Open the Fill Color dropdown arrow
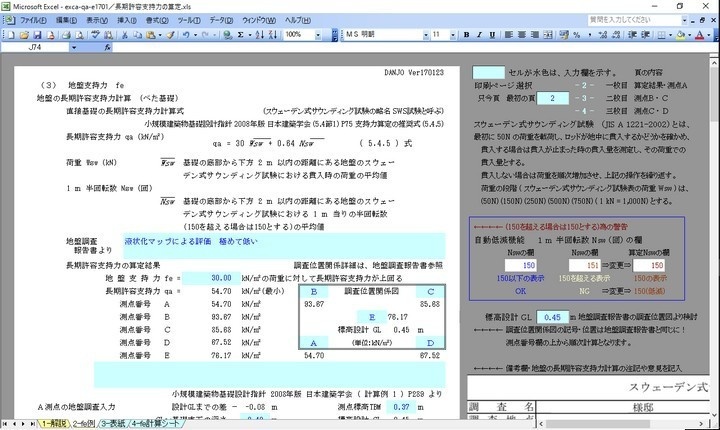Image resolution: width=720 pixels, height=430 pixels. tap(690, 35)
